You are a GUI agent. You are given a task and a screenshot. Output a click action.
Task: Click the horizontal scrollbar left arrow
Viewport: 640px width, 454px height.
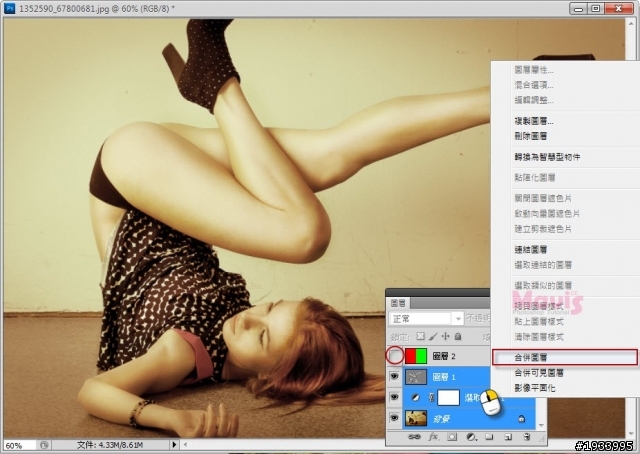185,444
